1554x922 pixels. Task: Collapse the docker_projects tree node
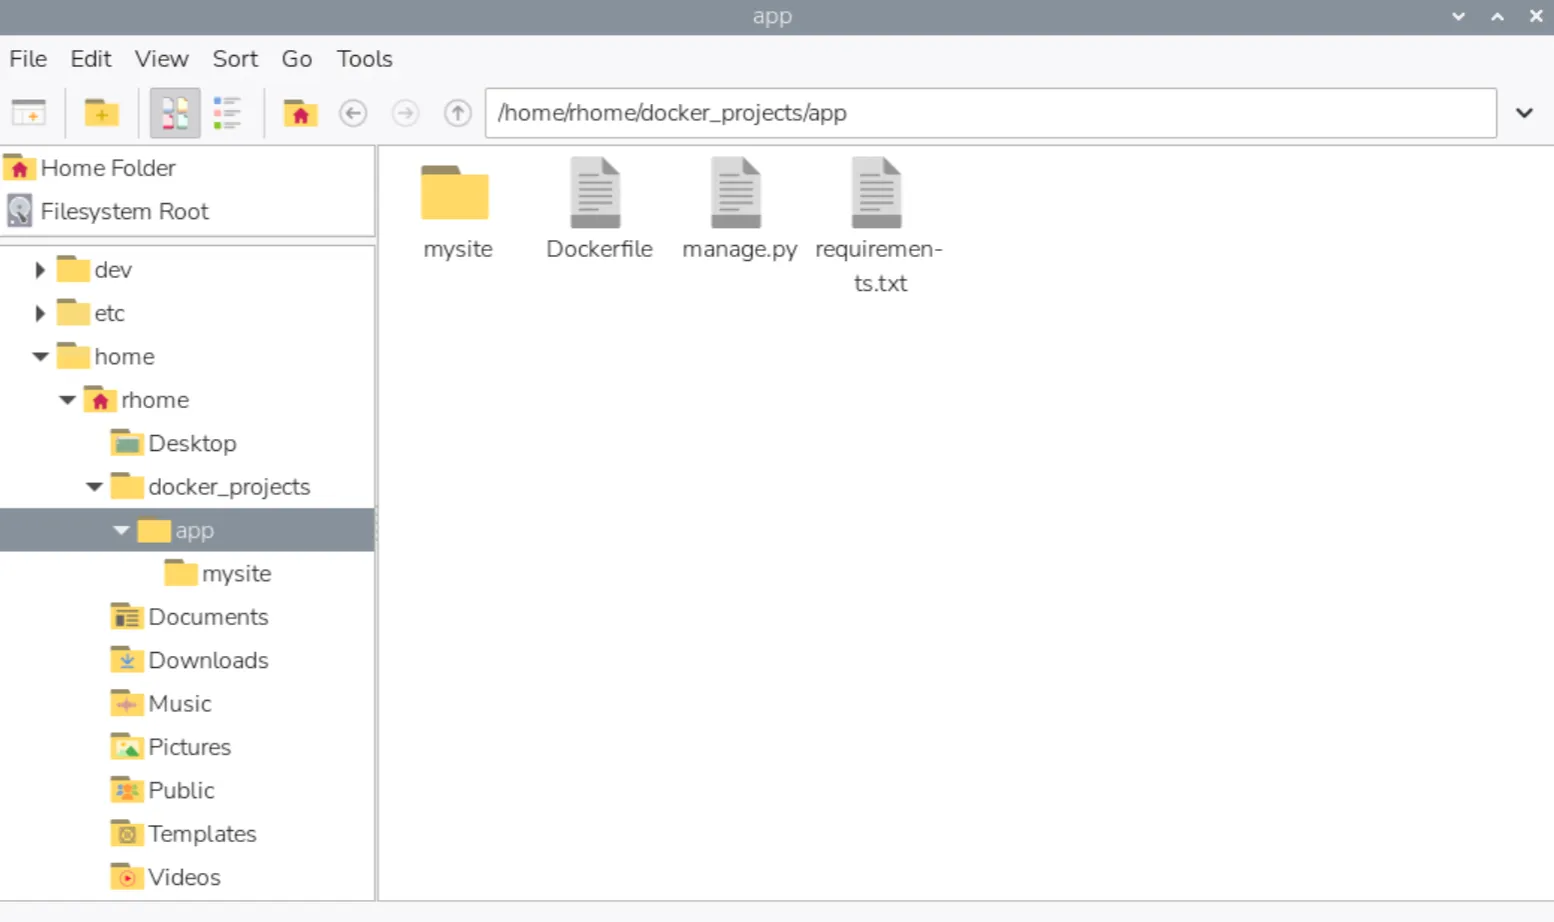tap(94, 487)
